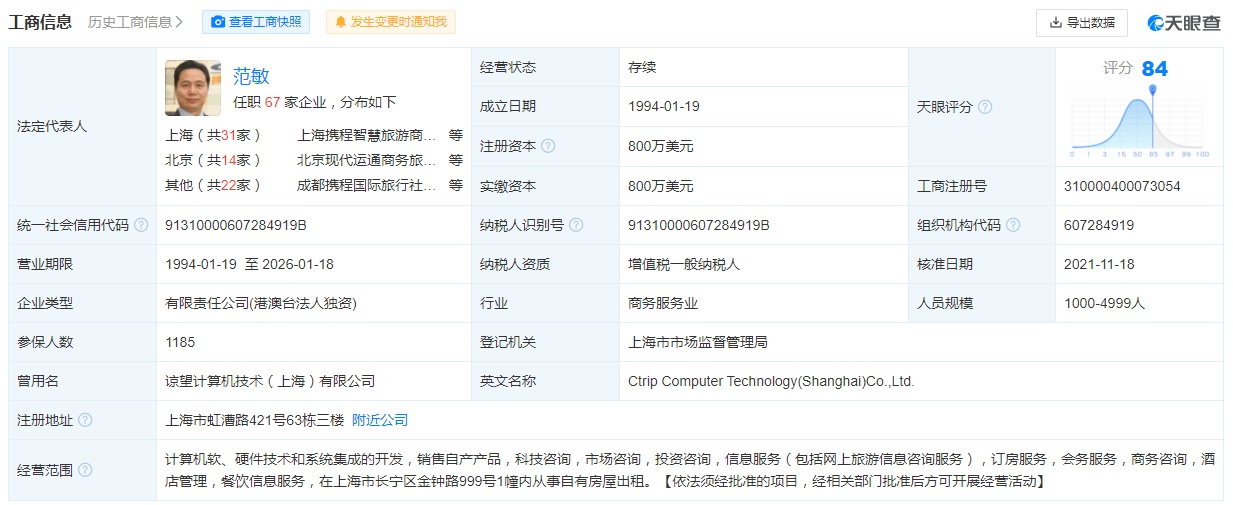Open 成都携程国际旅行社 company link

(x=366, y=185)
